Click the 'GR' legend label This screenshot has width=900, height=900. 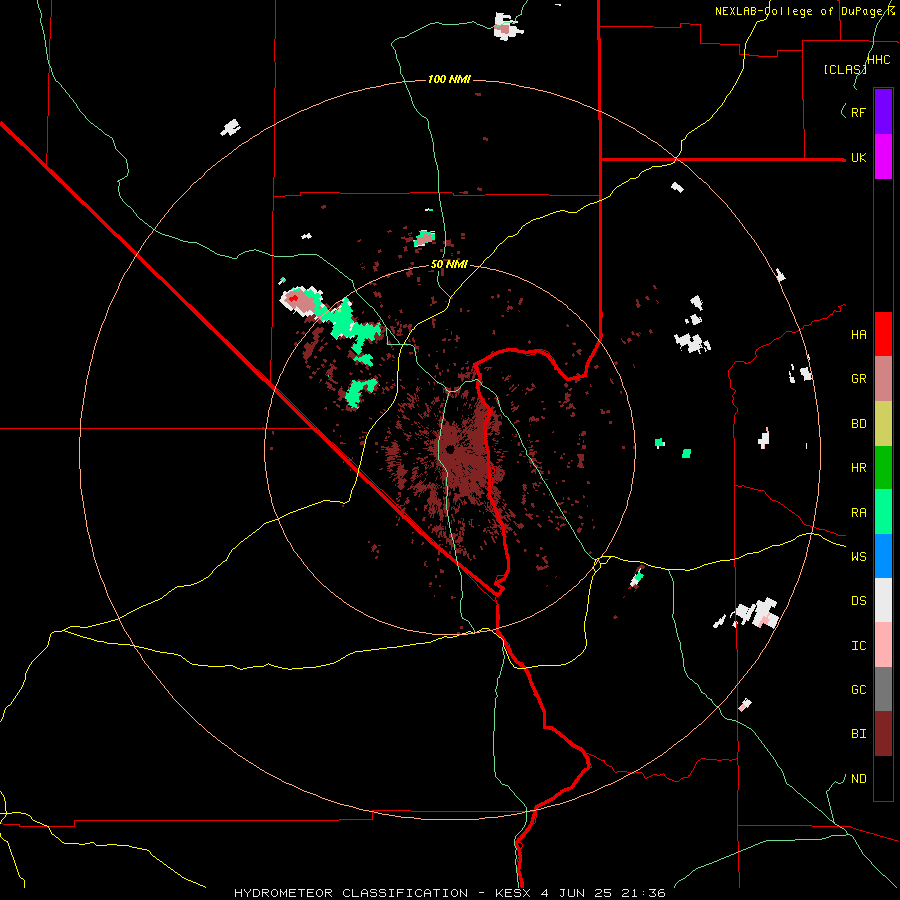pyautogui.click(x=858, y=379)
